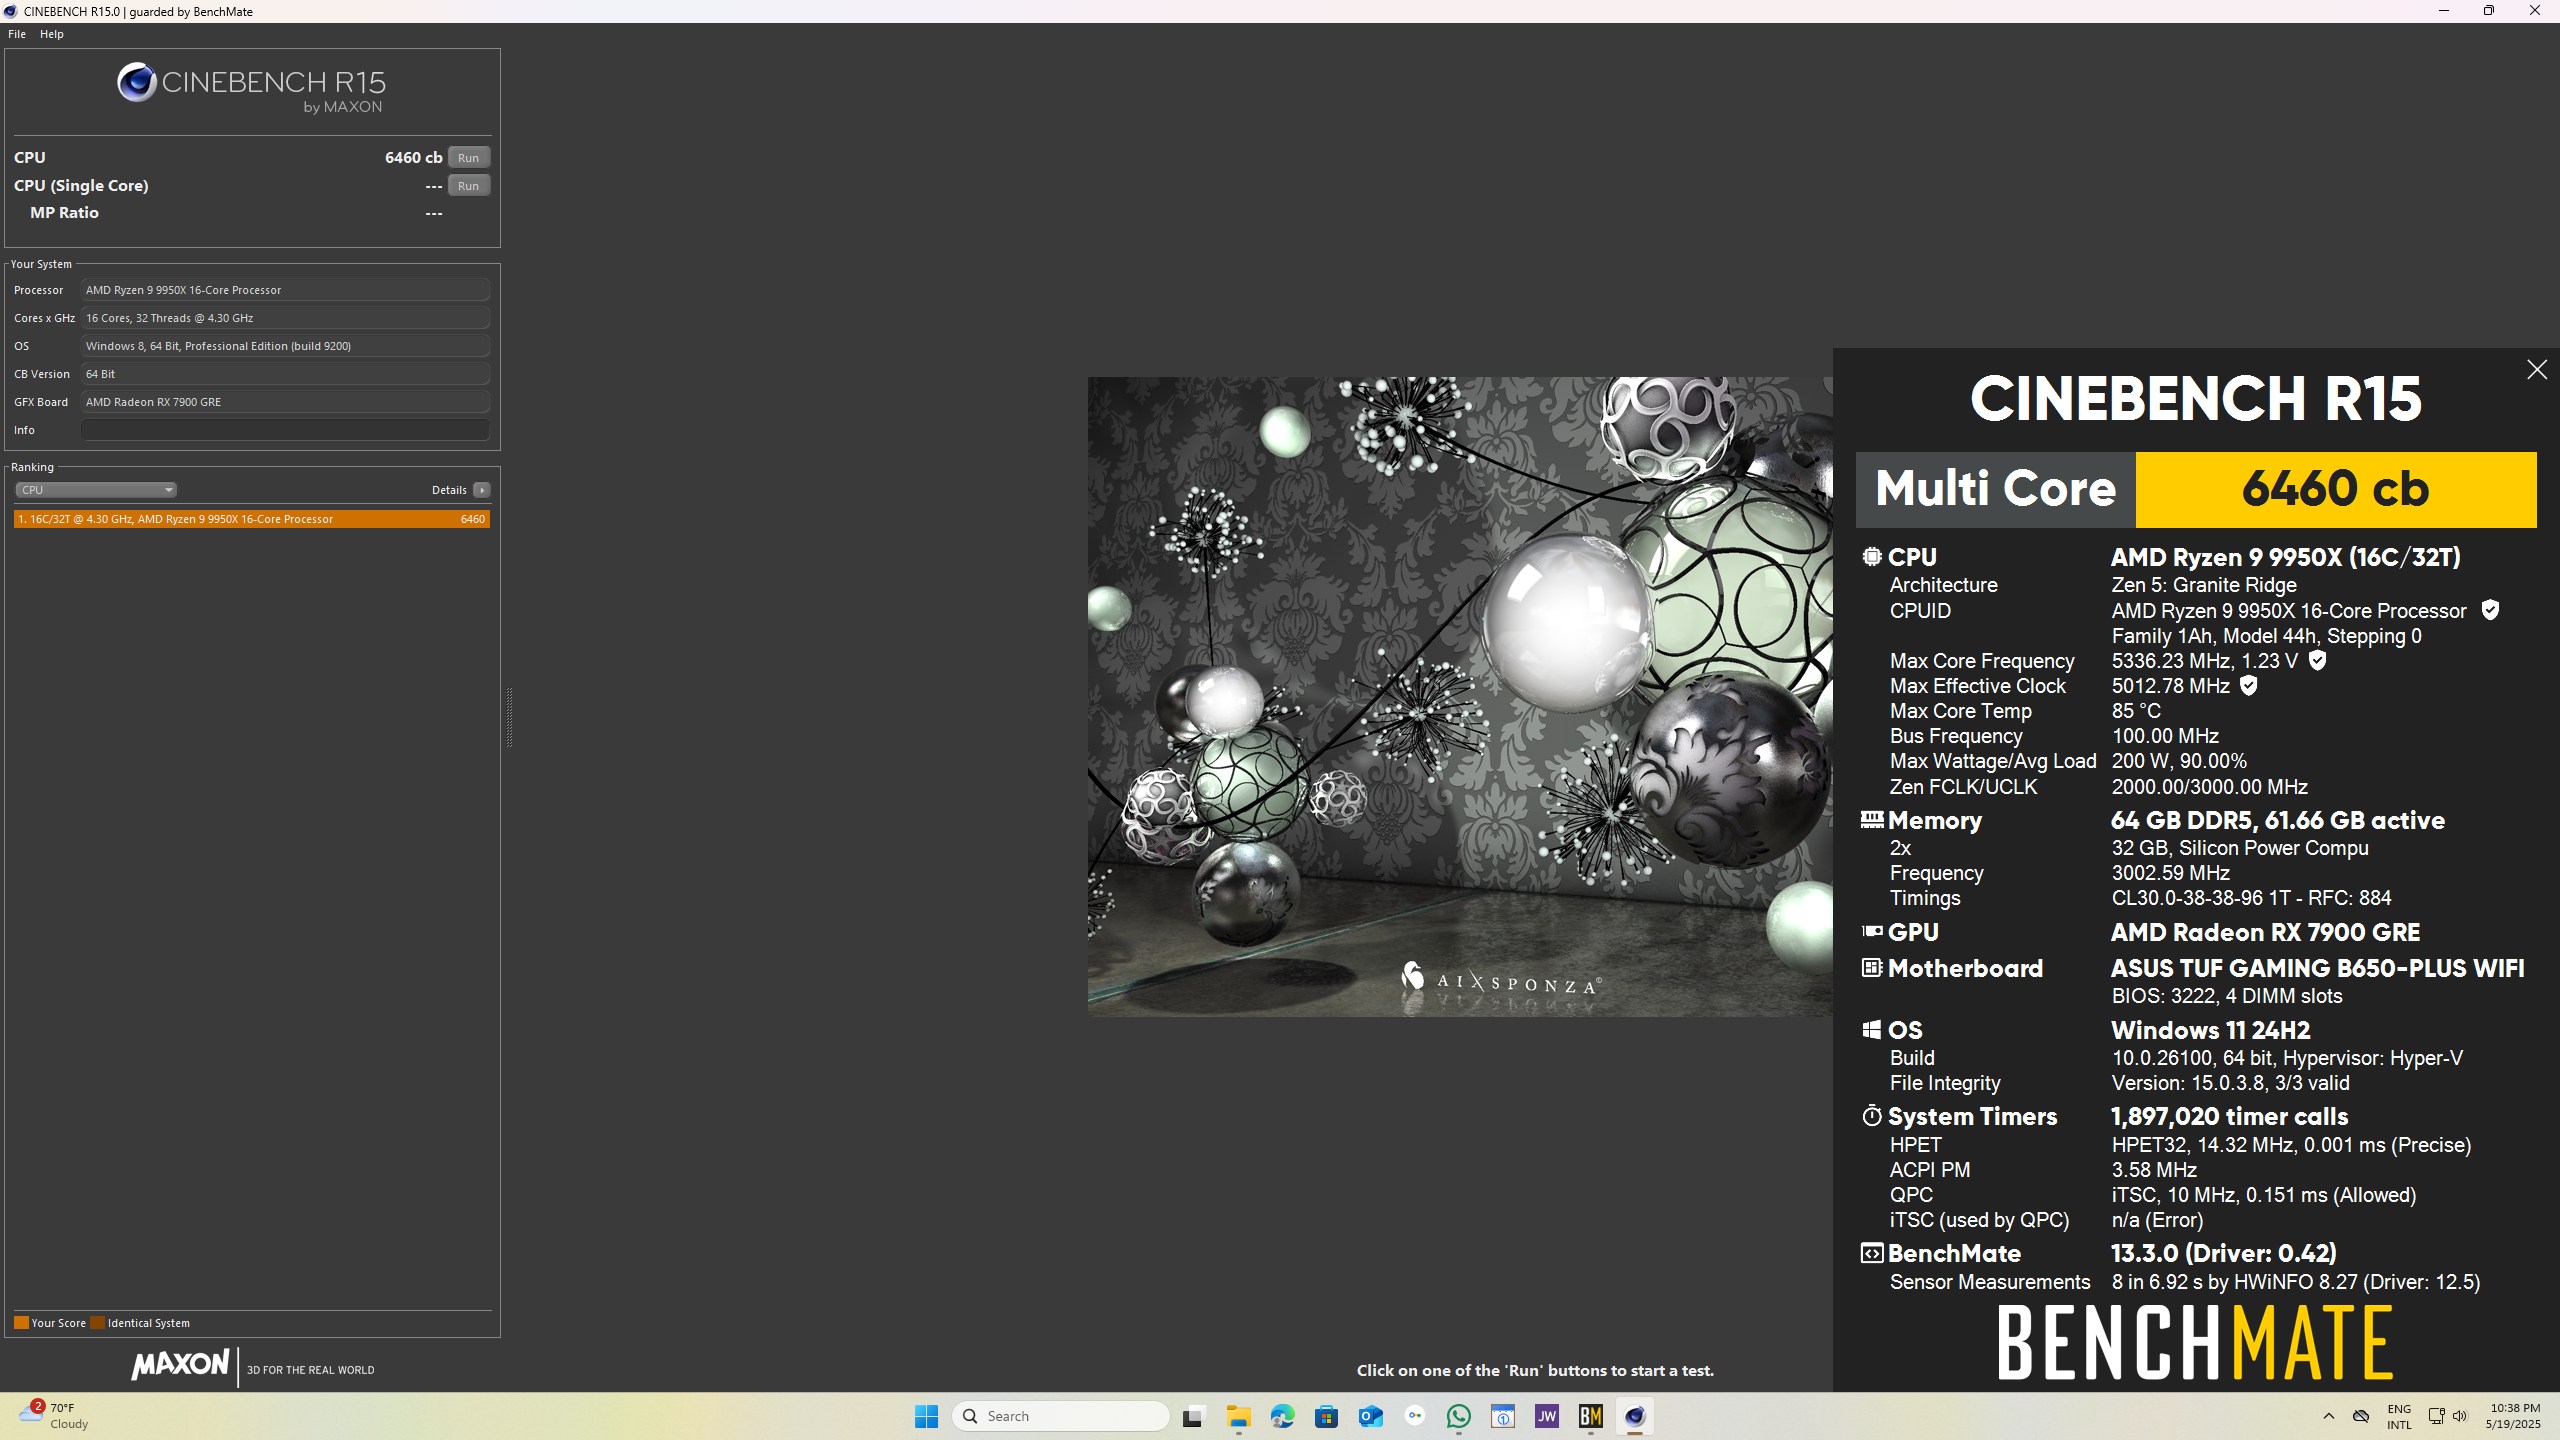Open the calendar-clock app on taskbar
Viewport: 2560px width, 1440px height.
(1503, 1416)
